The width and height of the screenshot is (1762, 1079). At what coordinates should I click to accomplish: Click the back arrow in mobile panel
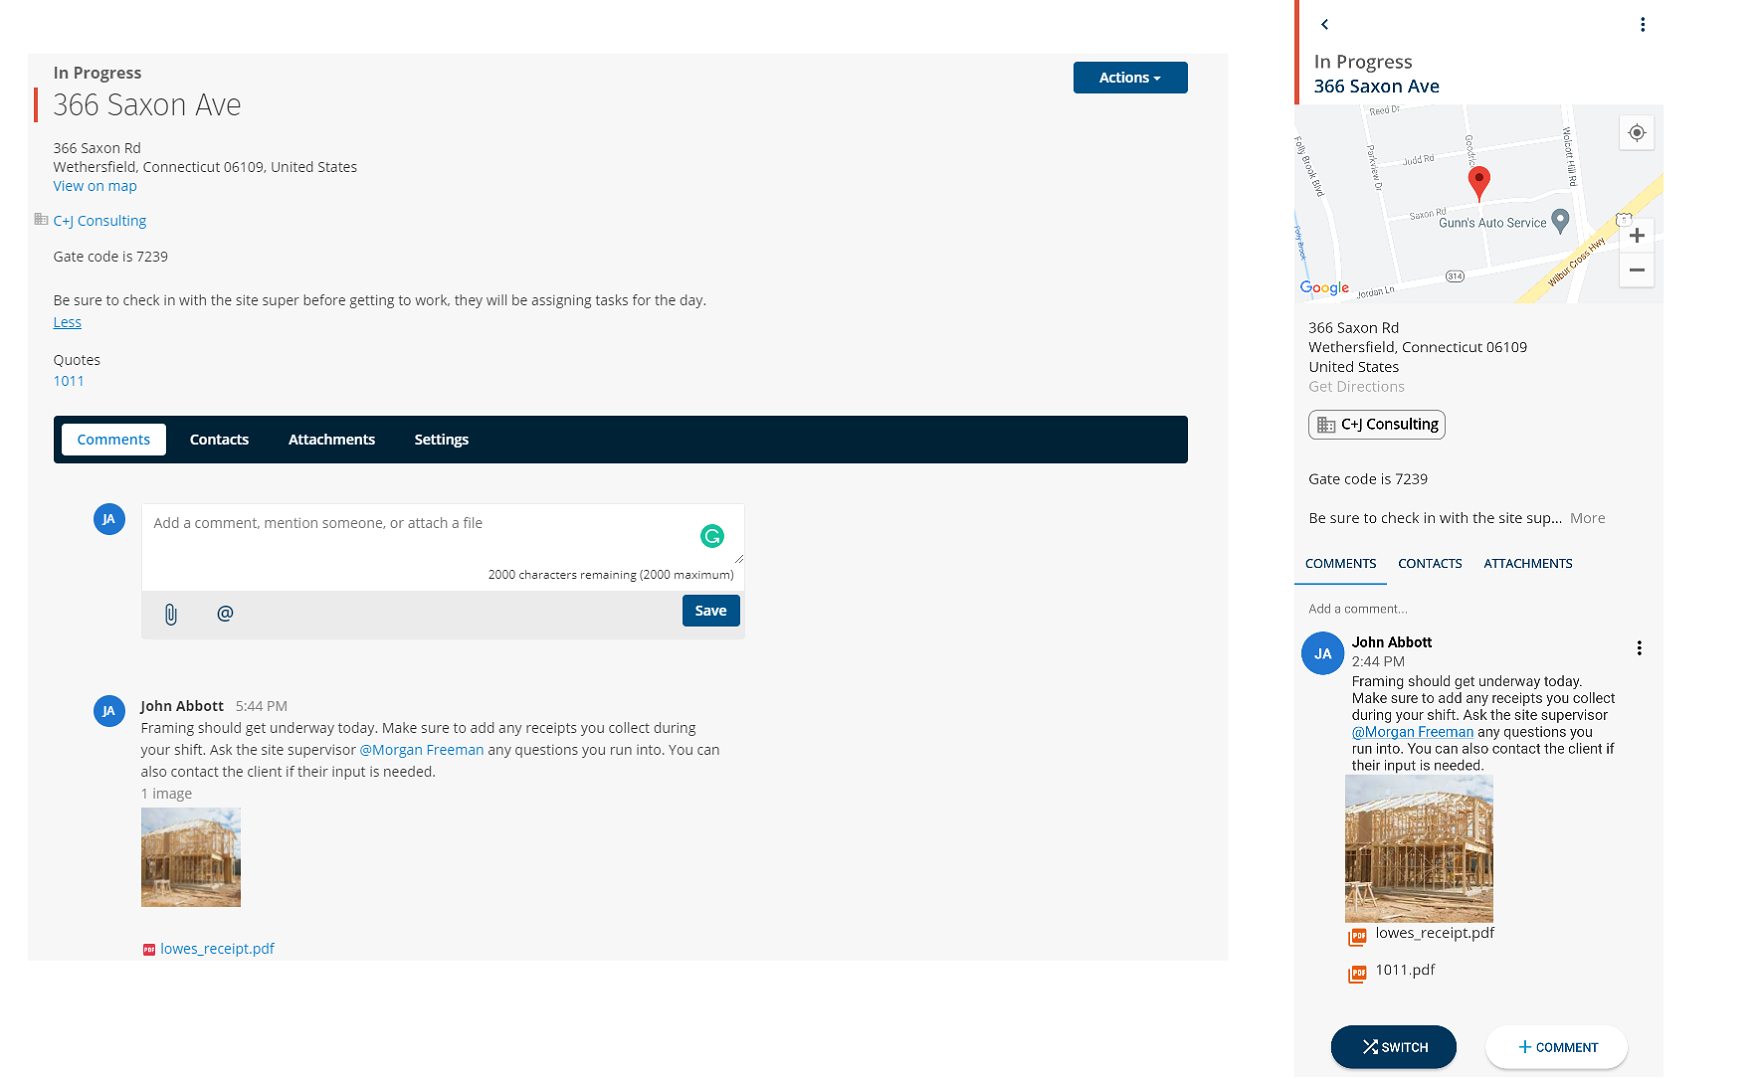[1324, 24]
